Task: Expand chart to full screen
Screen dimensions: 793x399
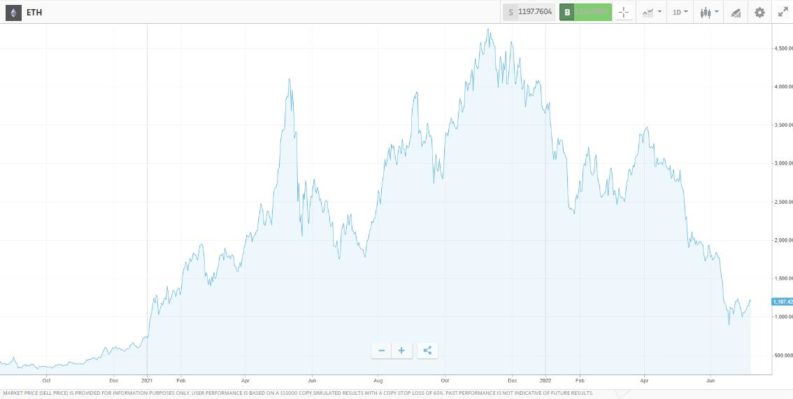Action: pos(783,12)
